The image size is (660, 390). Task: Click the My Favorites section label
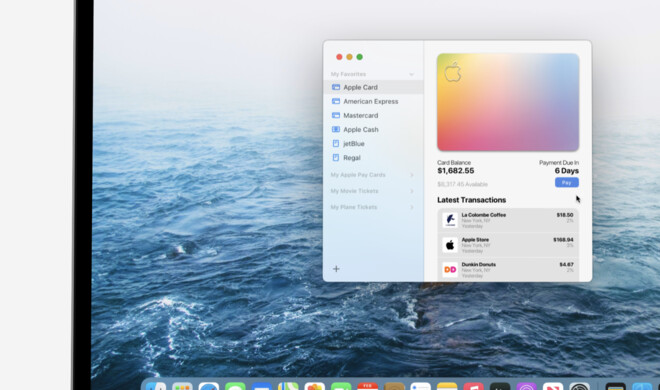tap(348, 74)
